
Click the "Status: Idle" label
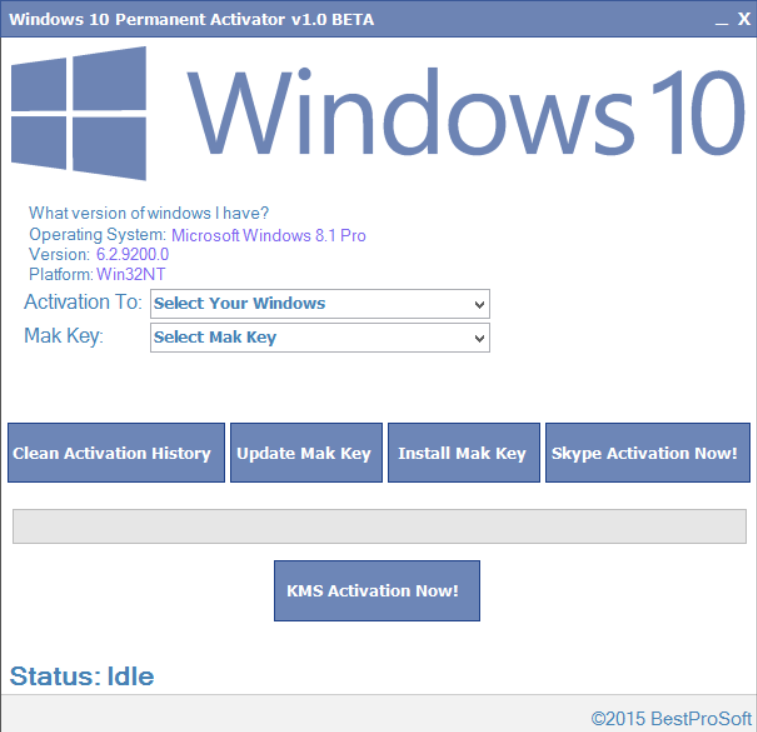pos(82,676)
